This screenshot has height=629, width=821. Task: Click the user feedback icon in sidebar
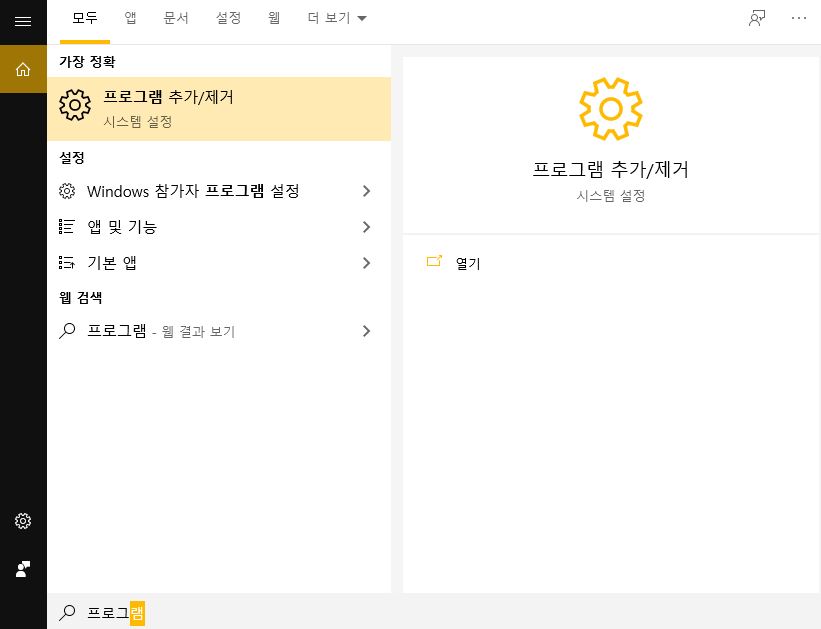point(23,569)
